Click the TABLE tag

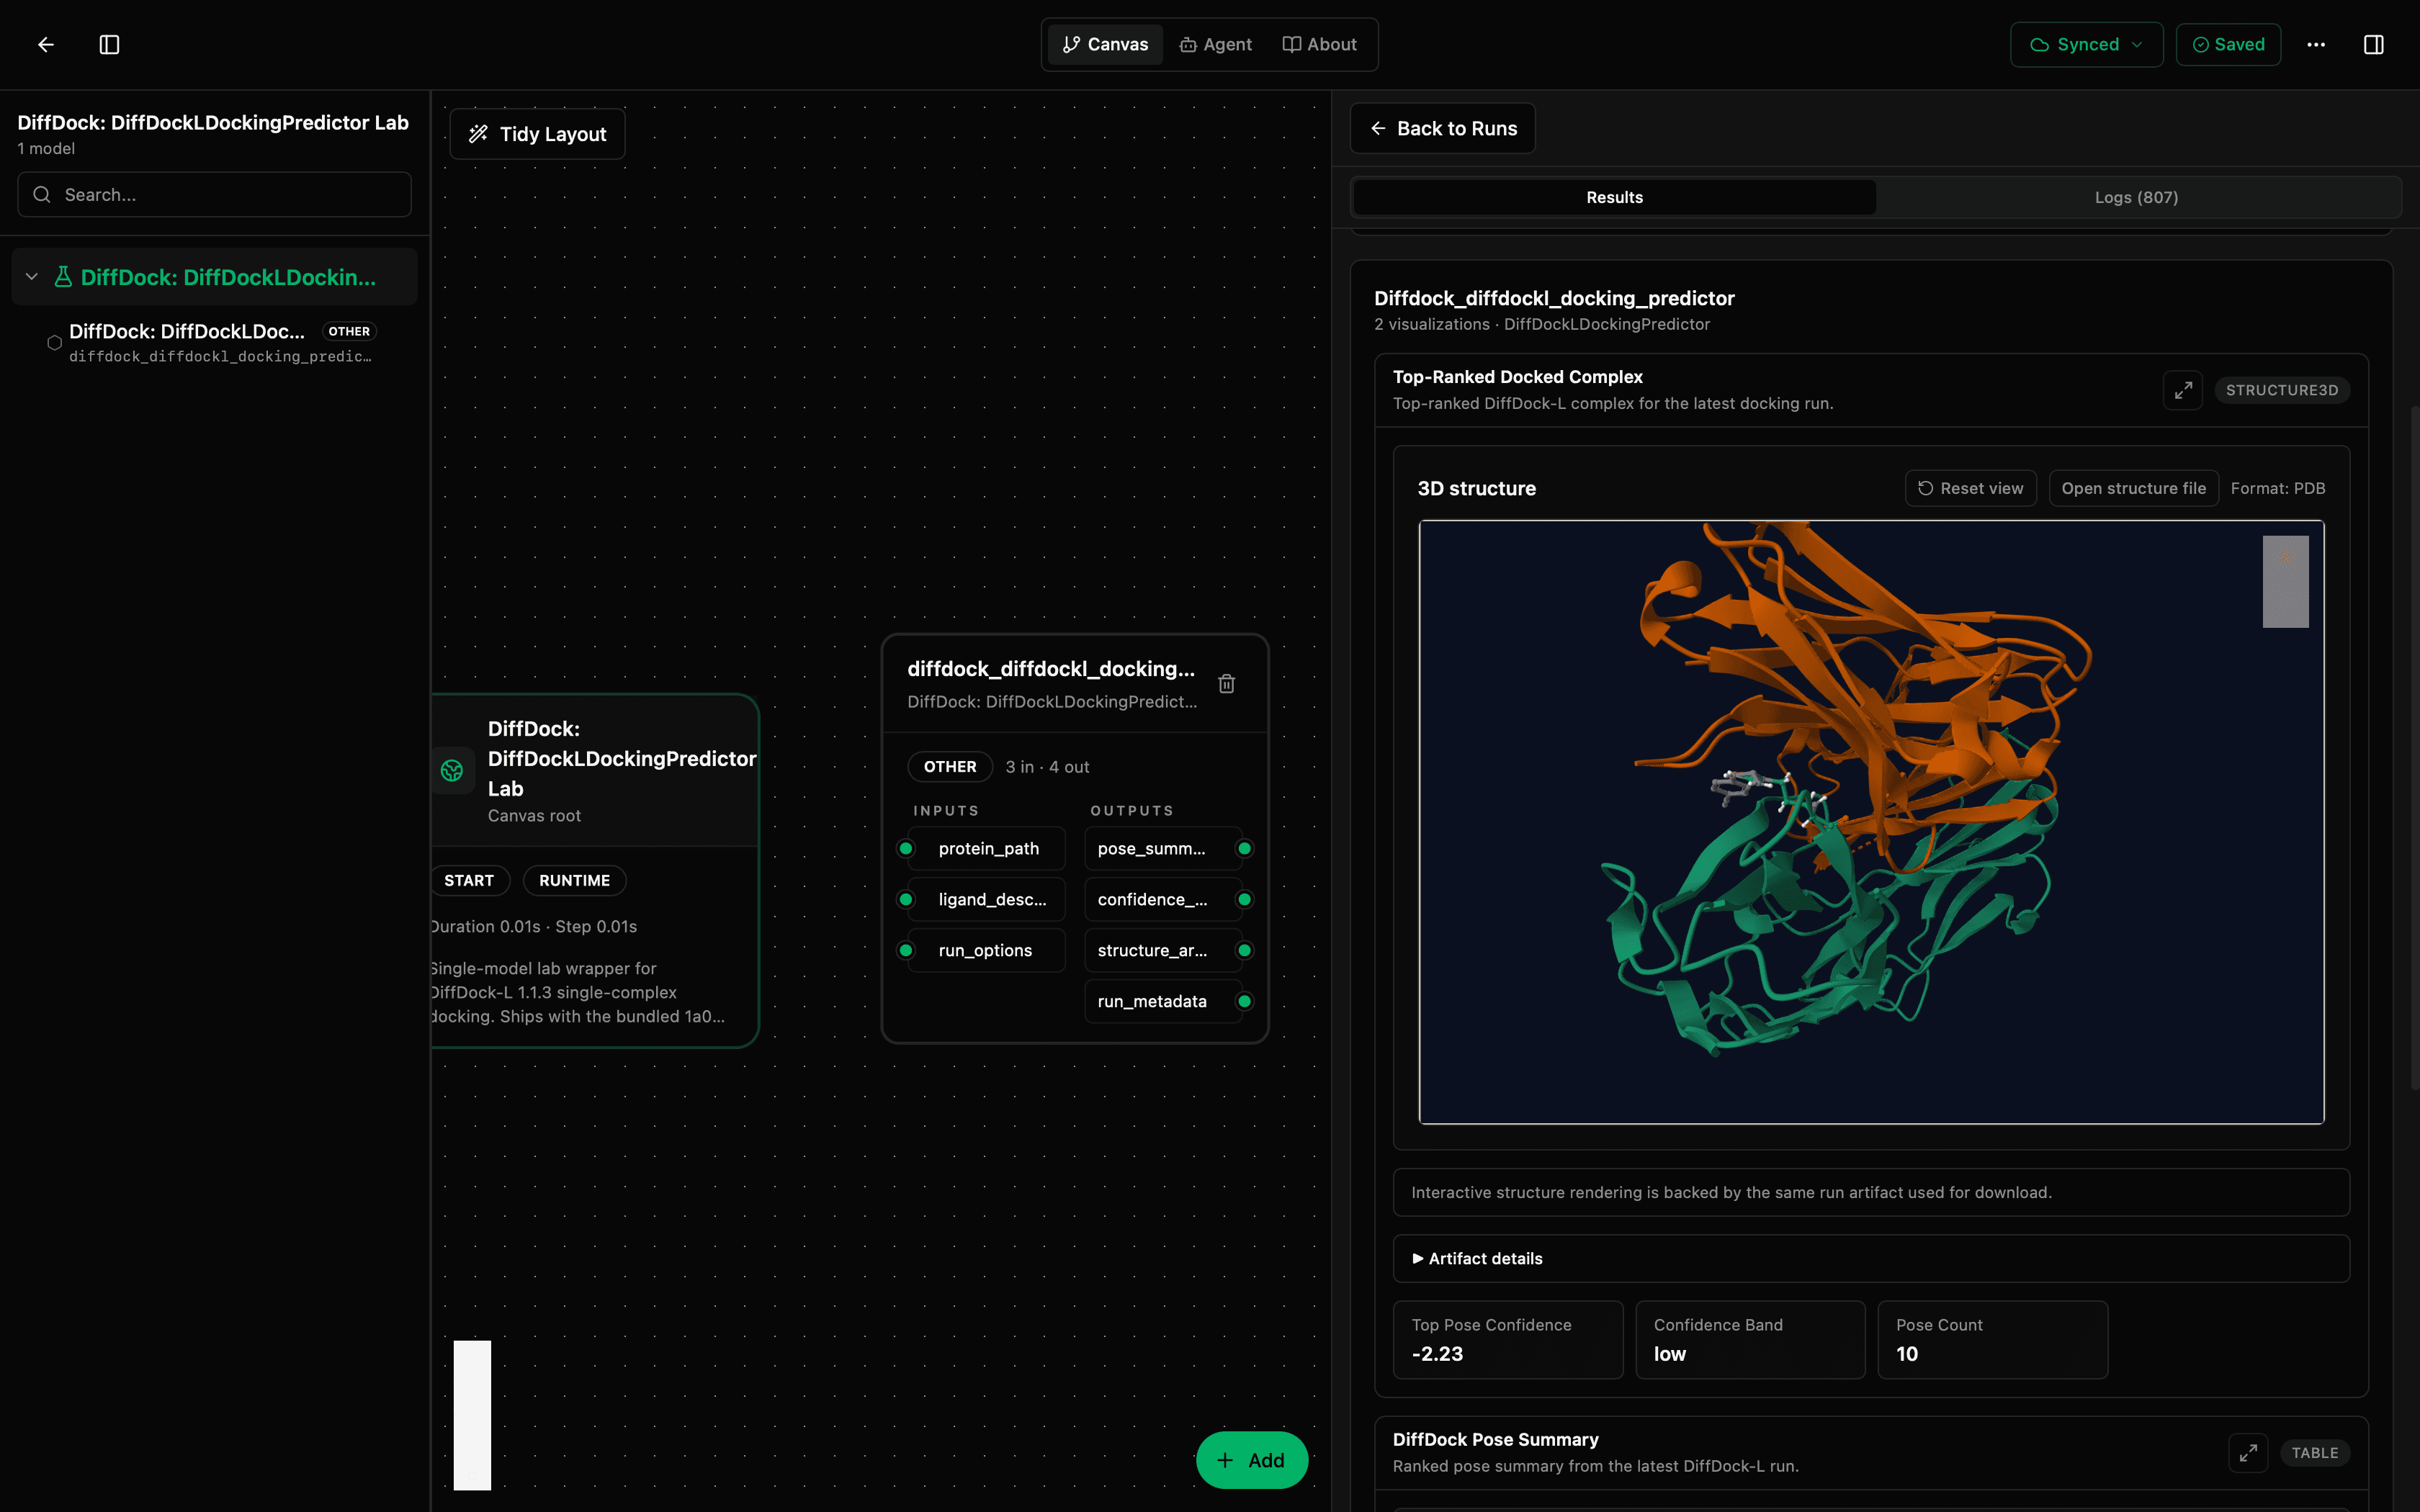[x=2314, y=1453]
